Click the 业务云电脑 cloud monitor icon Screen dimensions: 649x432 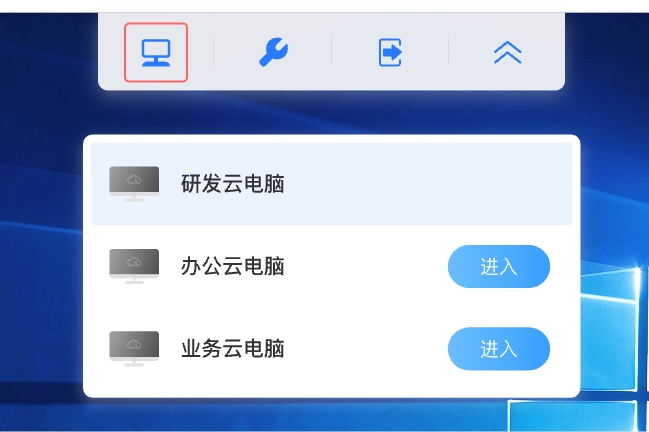(134, 348)
